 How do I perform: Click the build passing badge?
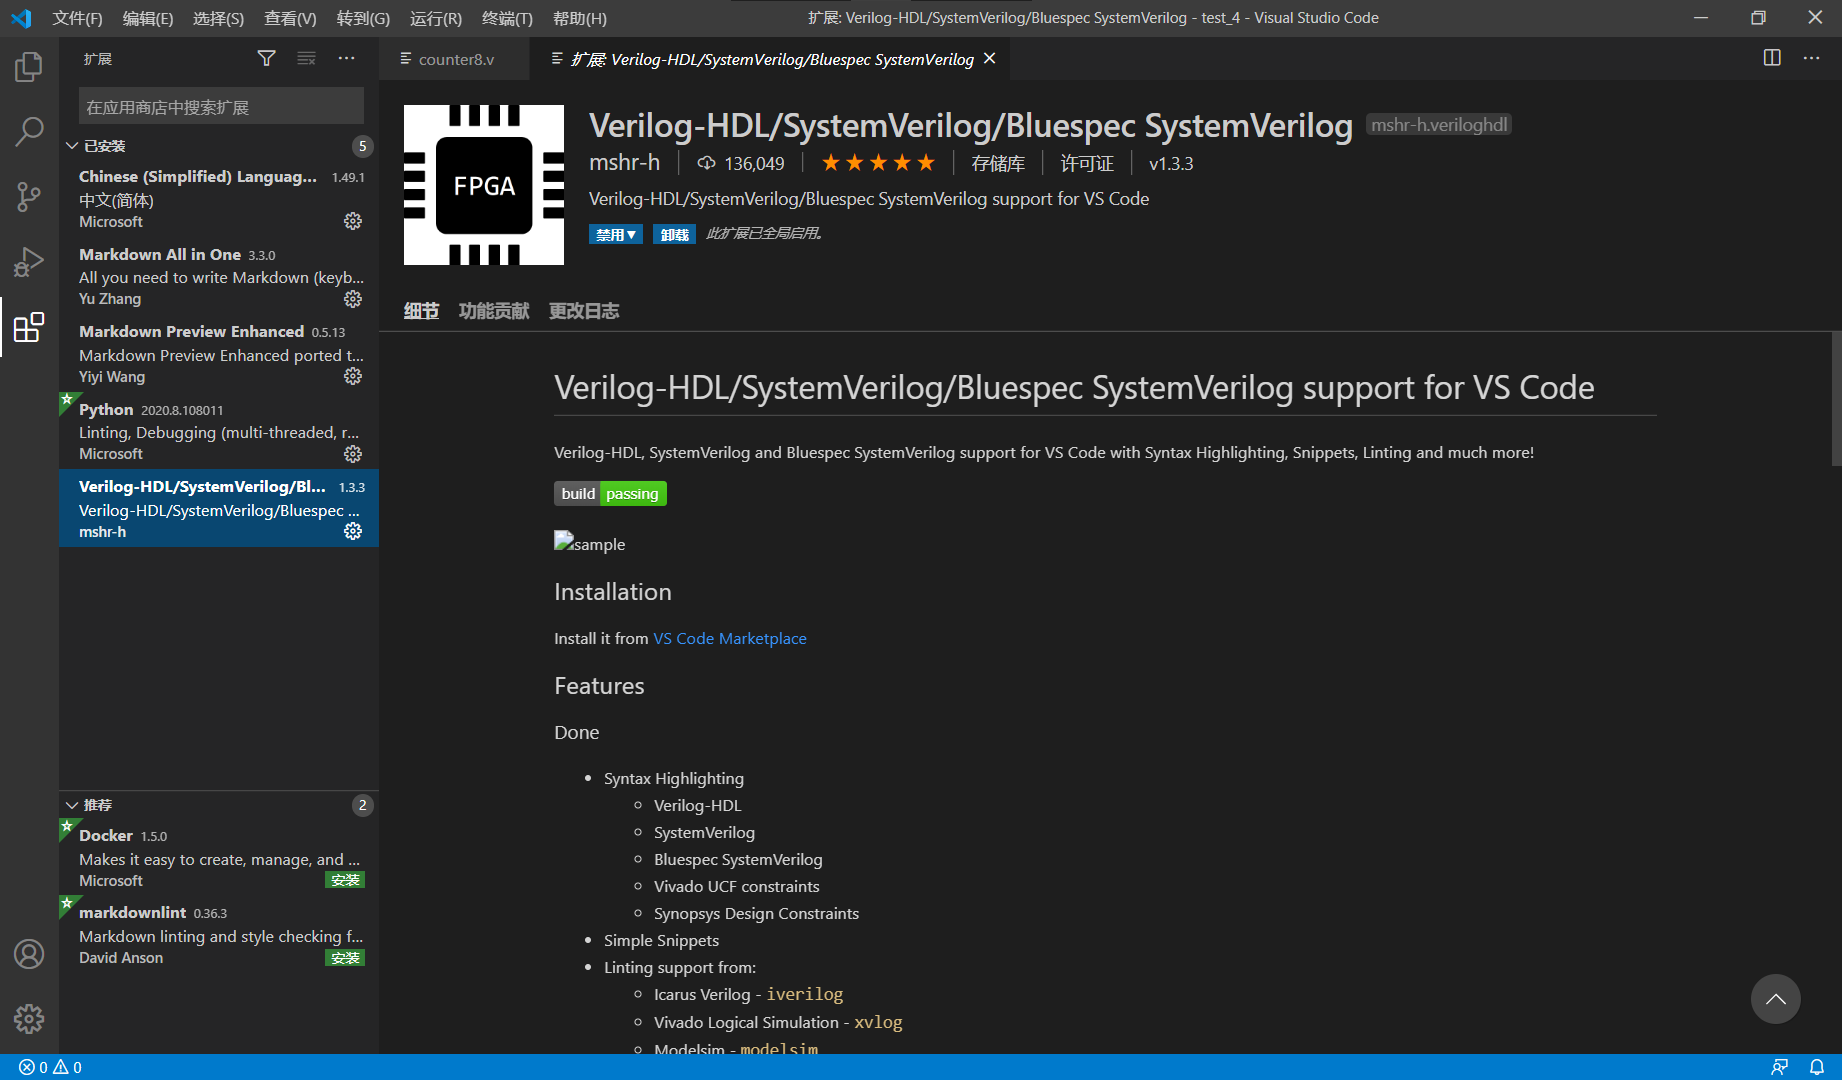pyautogui.click(x=610, y=494)
